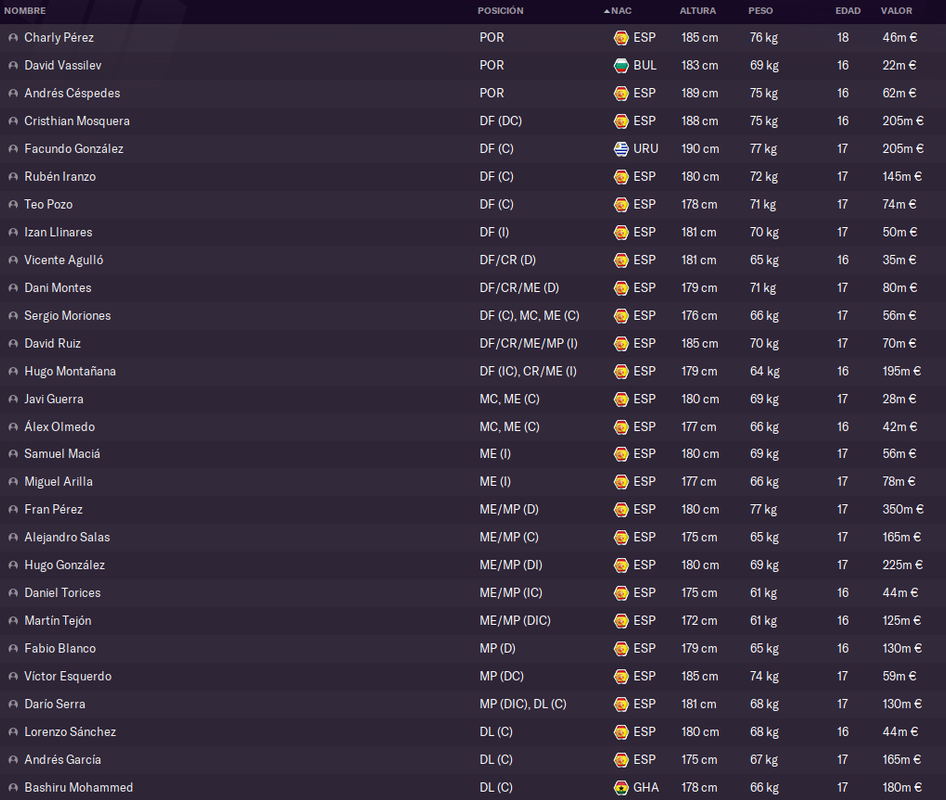Screen dimensions: 946x800
Task: Click the 195m € value for Hugo Montañana
Action: pos(901,371)
